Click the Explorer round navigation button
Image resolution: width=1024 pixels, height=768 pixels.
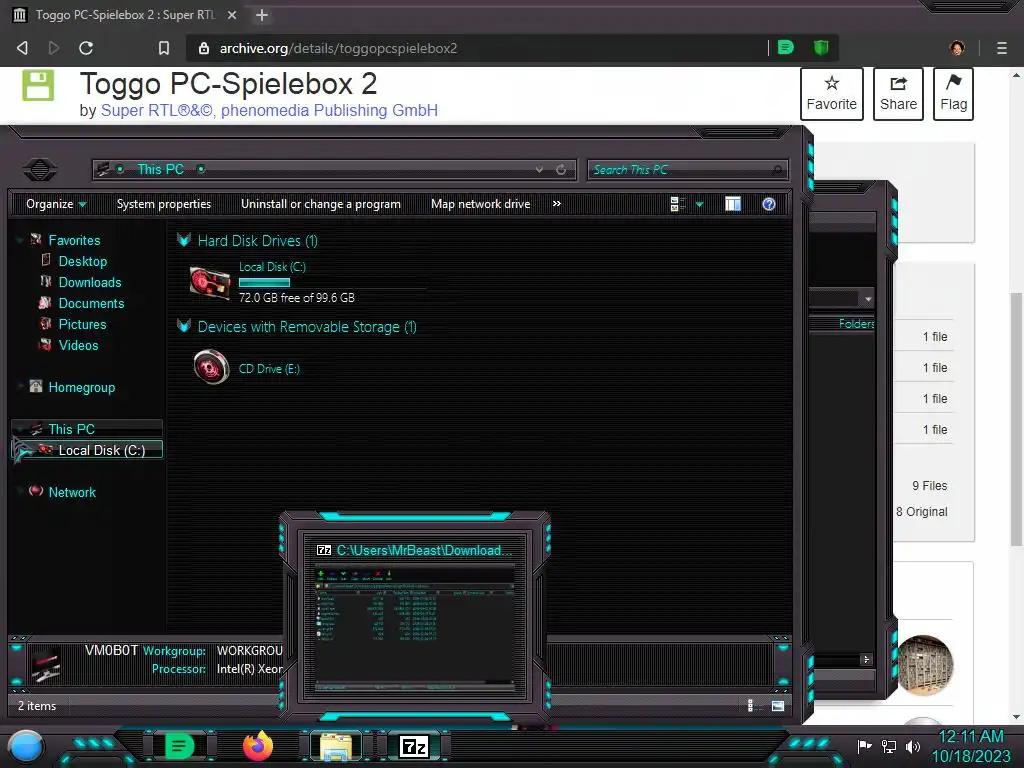(40, 170)
